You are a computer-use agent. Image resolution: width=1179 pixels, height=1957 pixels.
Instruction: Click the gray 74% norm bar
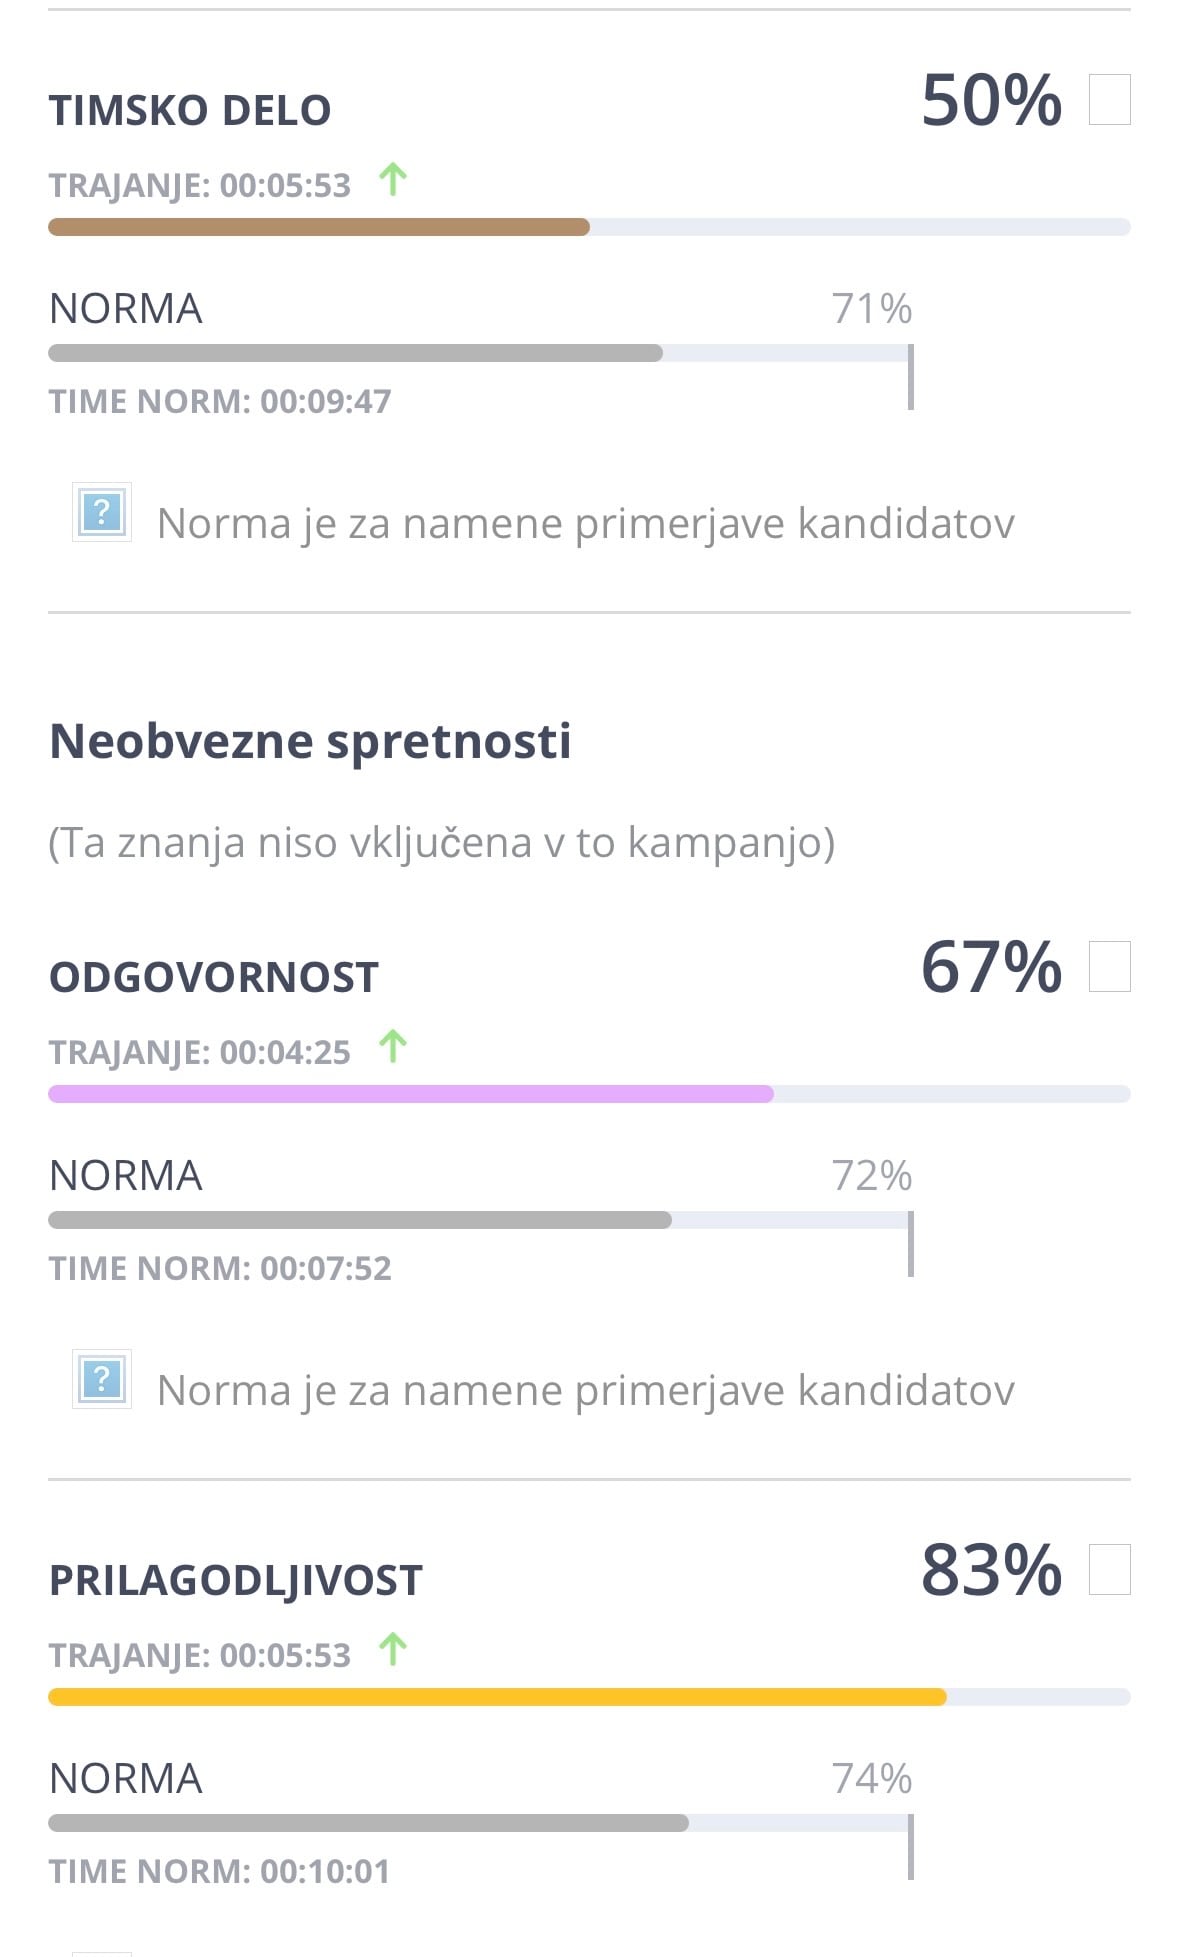368,1824
